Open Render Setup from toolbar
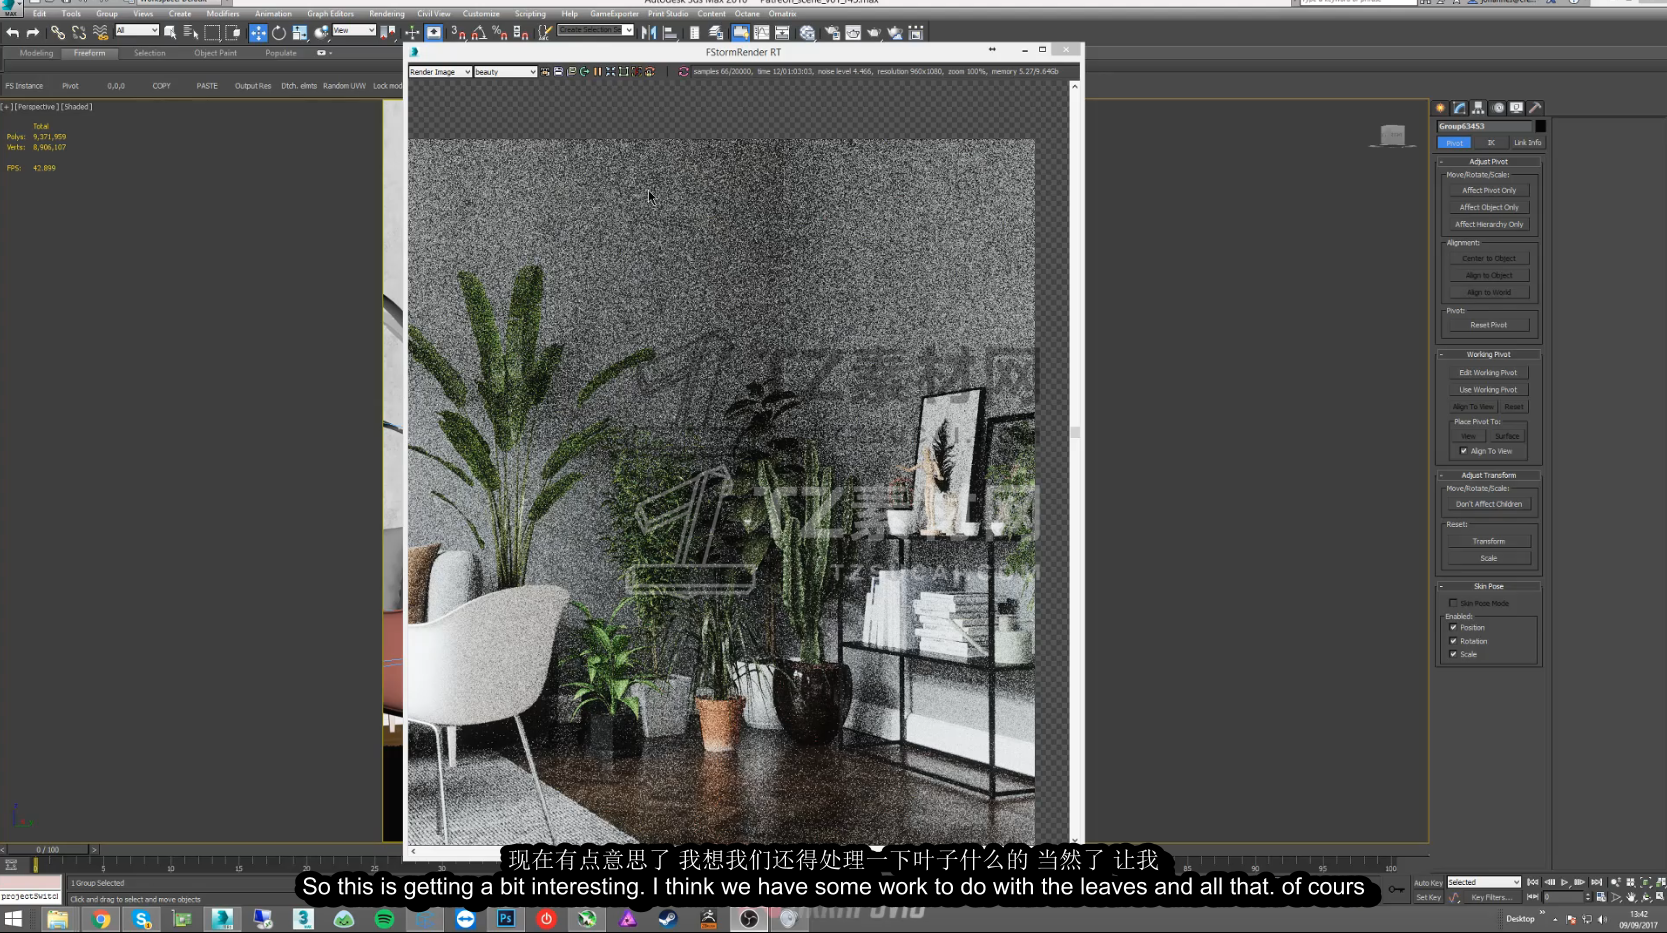The image size is (1667, 933). click(x=831, y=33)
